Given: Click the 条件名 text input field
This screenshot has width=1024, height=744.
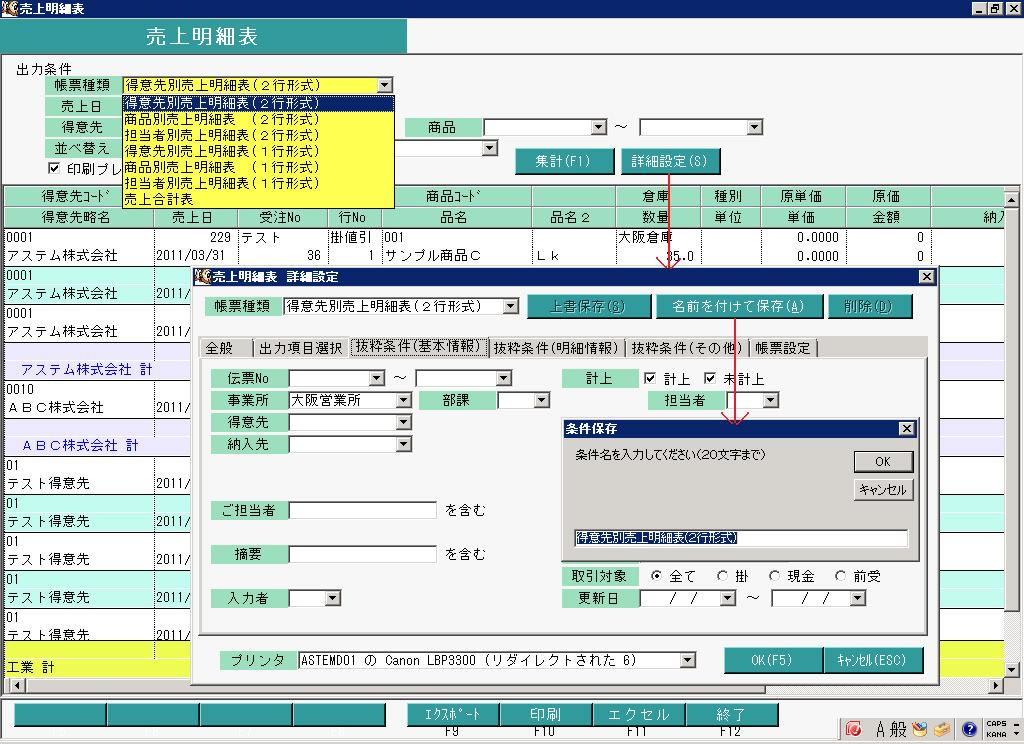Looking at the screenshot, I should coord(741,538).
